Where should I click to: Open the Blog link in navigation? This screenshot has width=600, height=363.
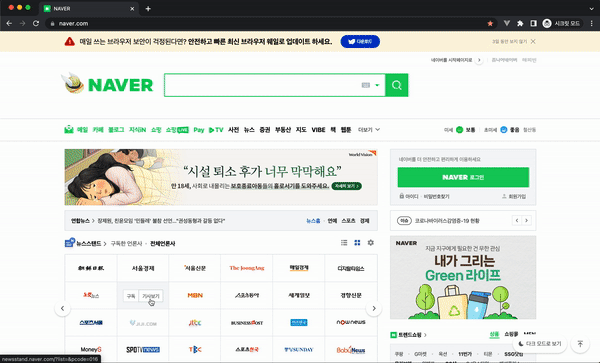tap(116, 130)
